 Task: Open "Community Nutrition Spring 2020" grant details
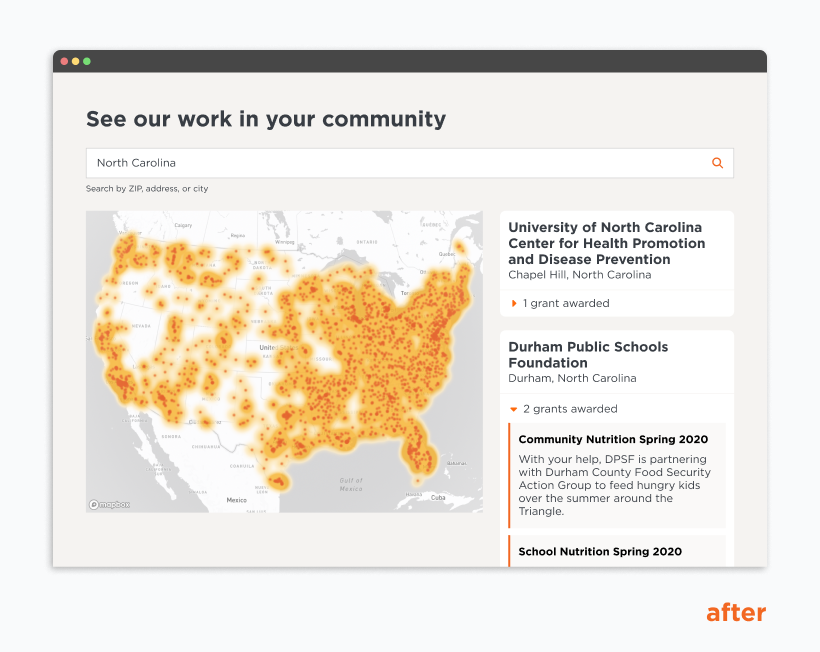613,439
